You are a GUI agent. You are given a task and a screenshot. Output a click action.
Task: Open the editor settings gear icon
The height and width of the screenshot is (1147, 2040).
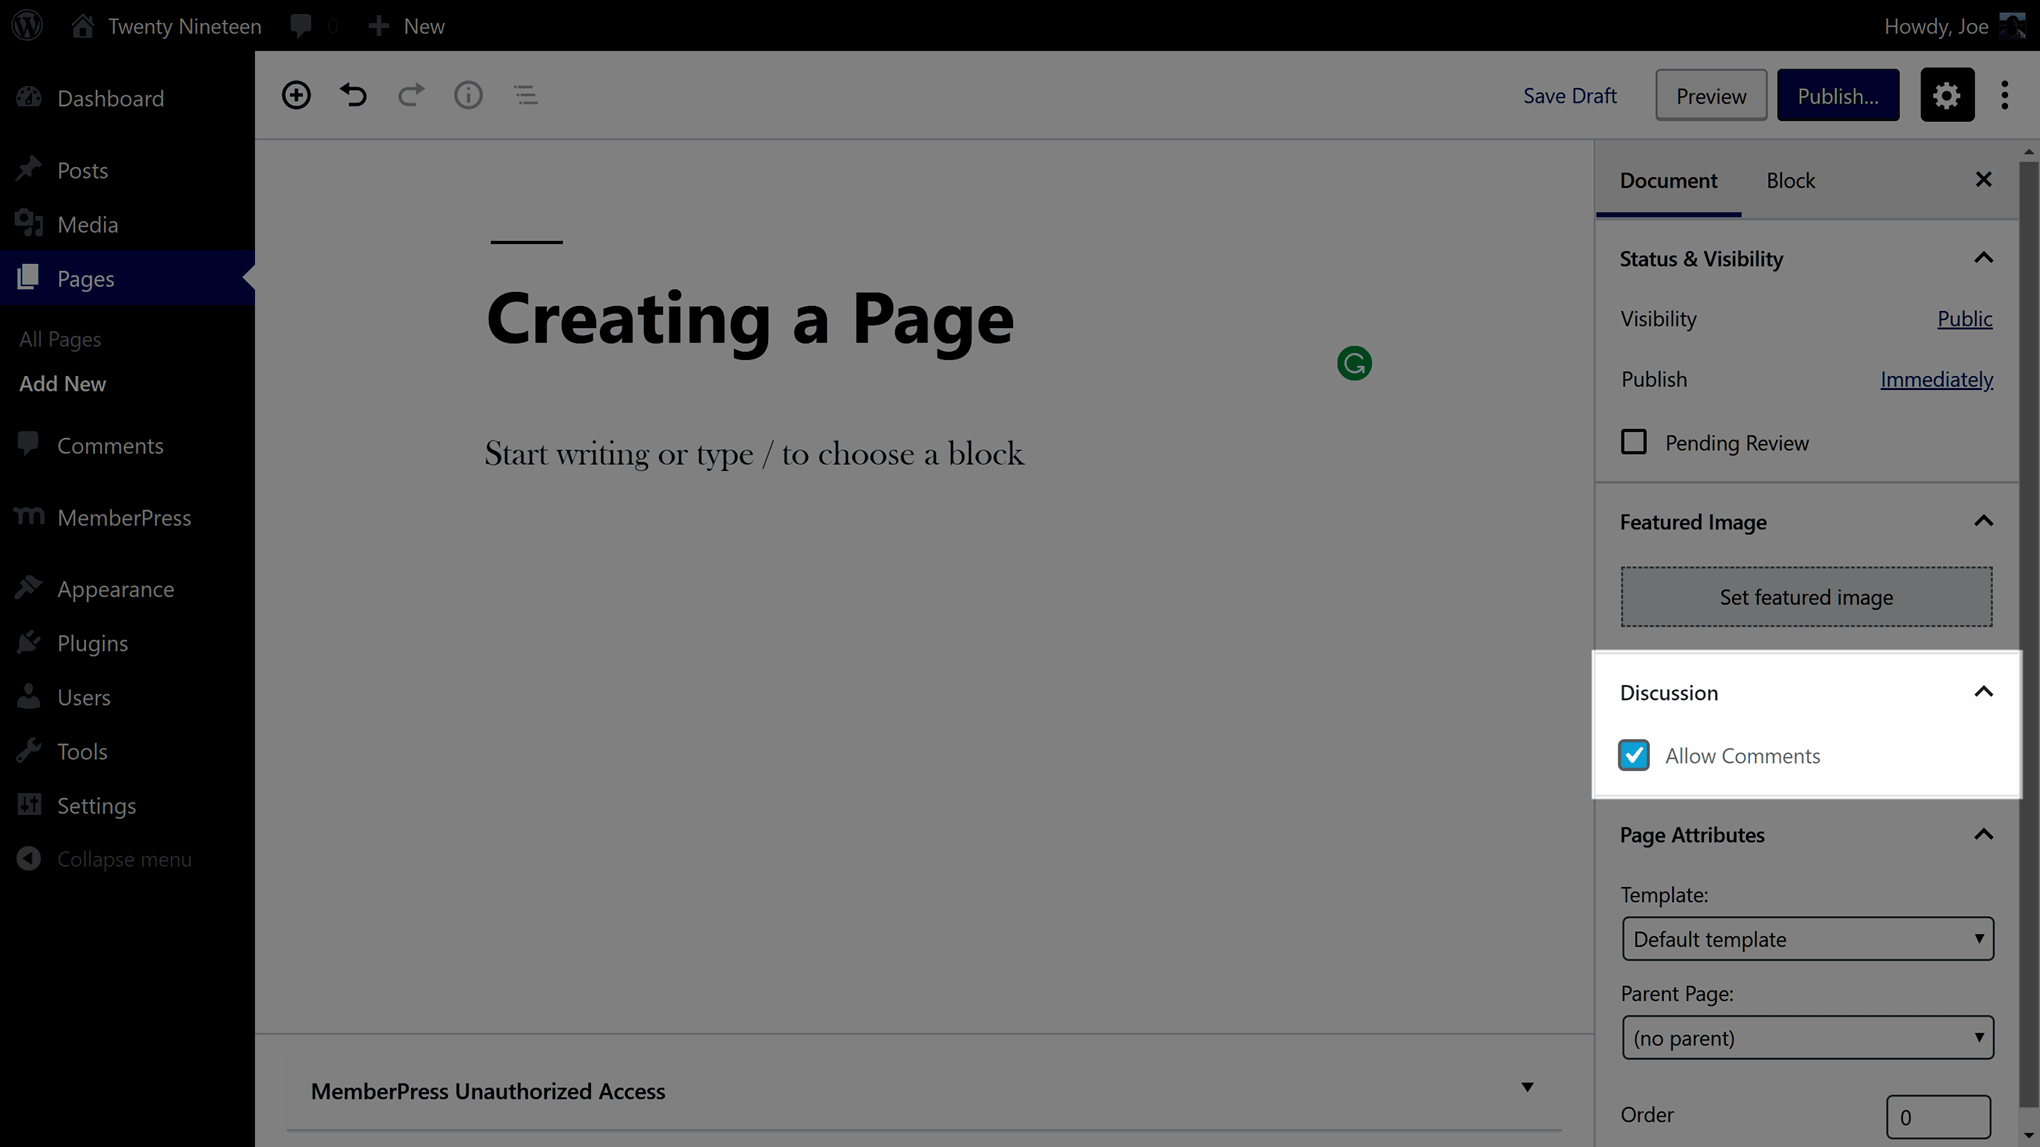click(x=1948, y=95)
